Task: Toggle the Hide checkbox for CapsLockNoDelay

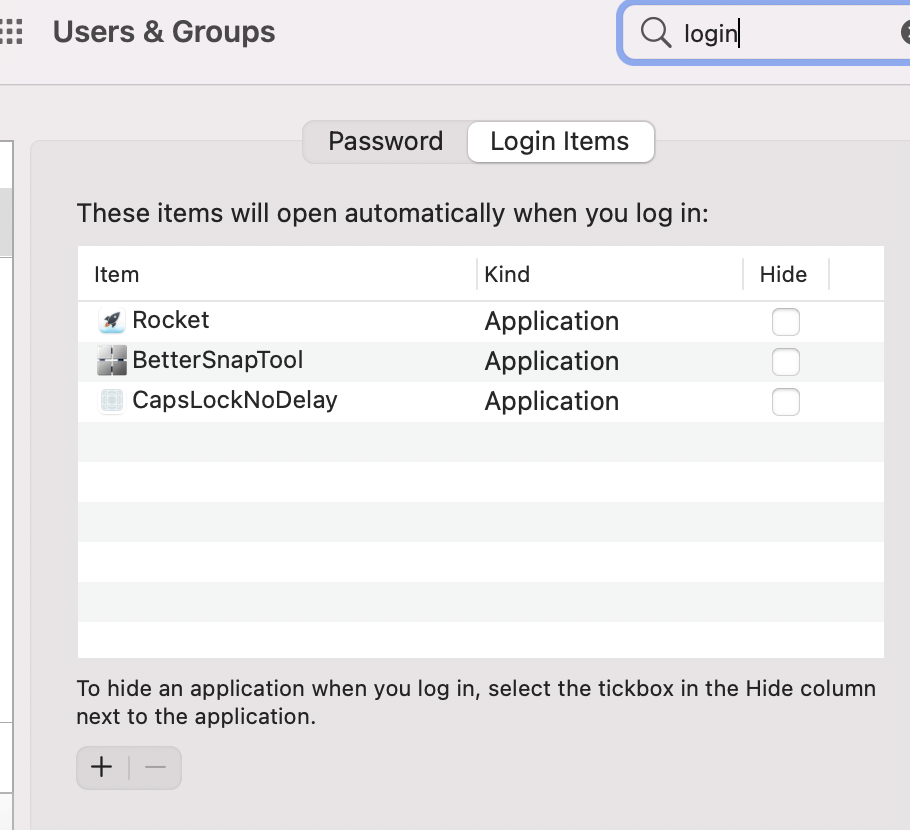Action: point(786,401)
